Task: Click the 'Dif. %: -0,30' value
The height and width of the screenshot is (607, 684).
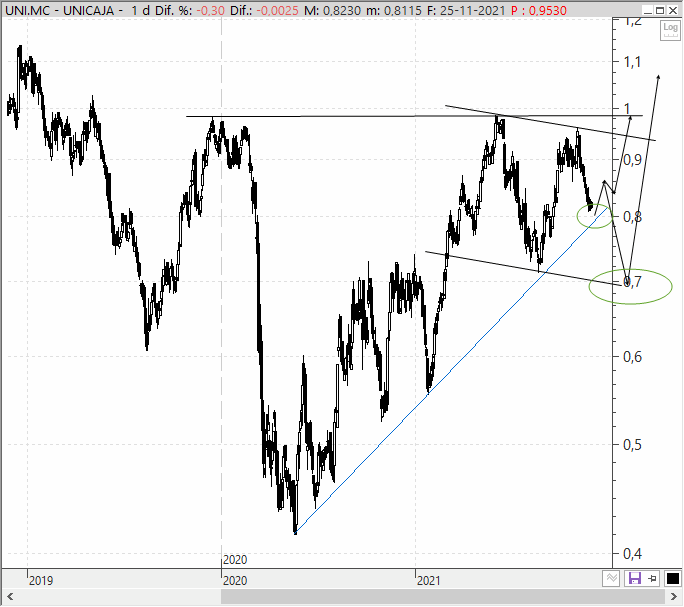Action: [190, 10]
